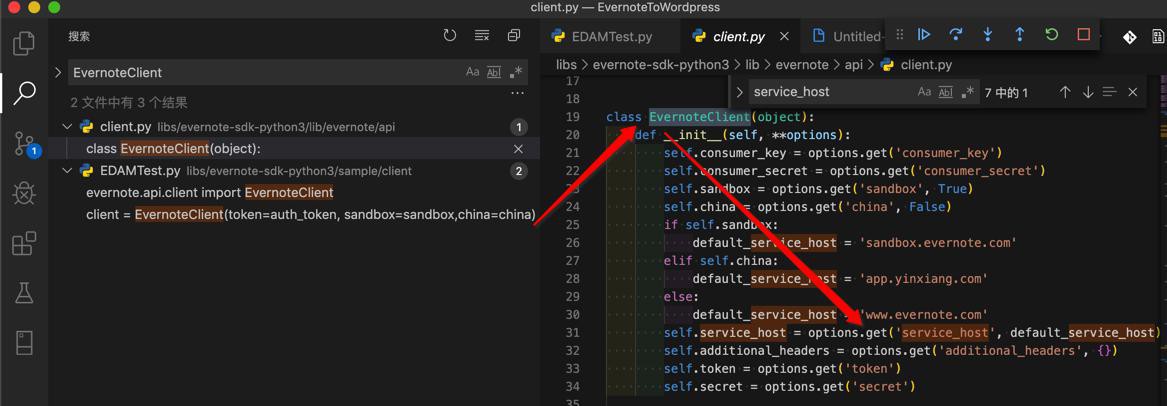1167x406 pixels.
Task: Show search details ellipsis
Action: pos(517,94)
